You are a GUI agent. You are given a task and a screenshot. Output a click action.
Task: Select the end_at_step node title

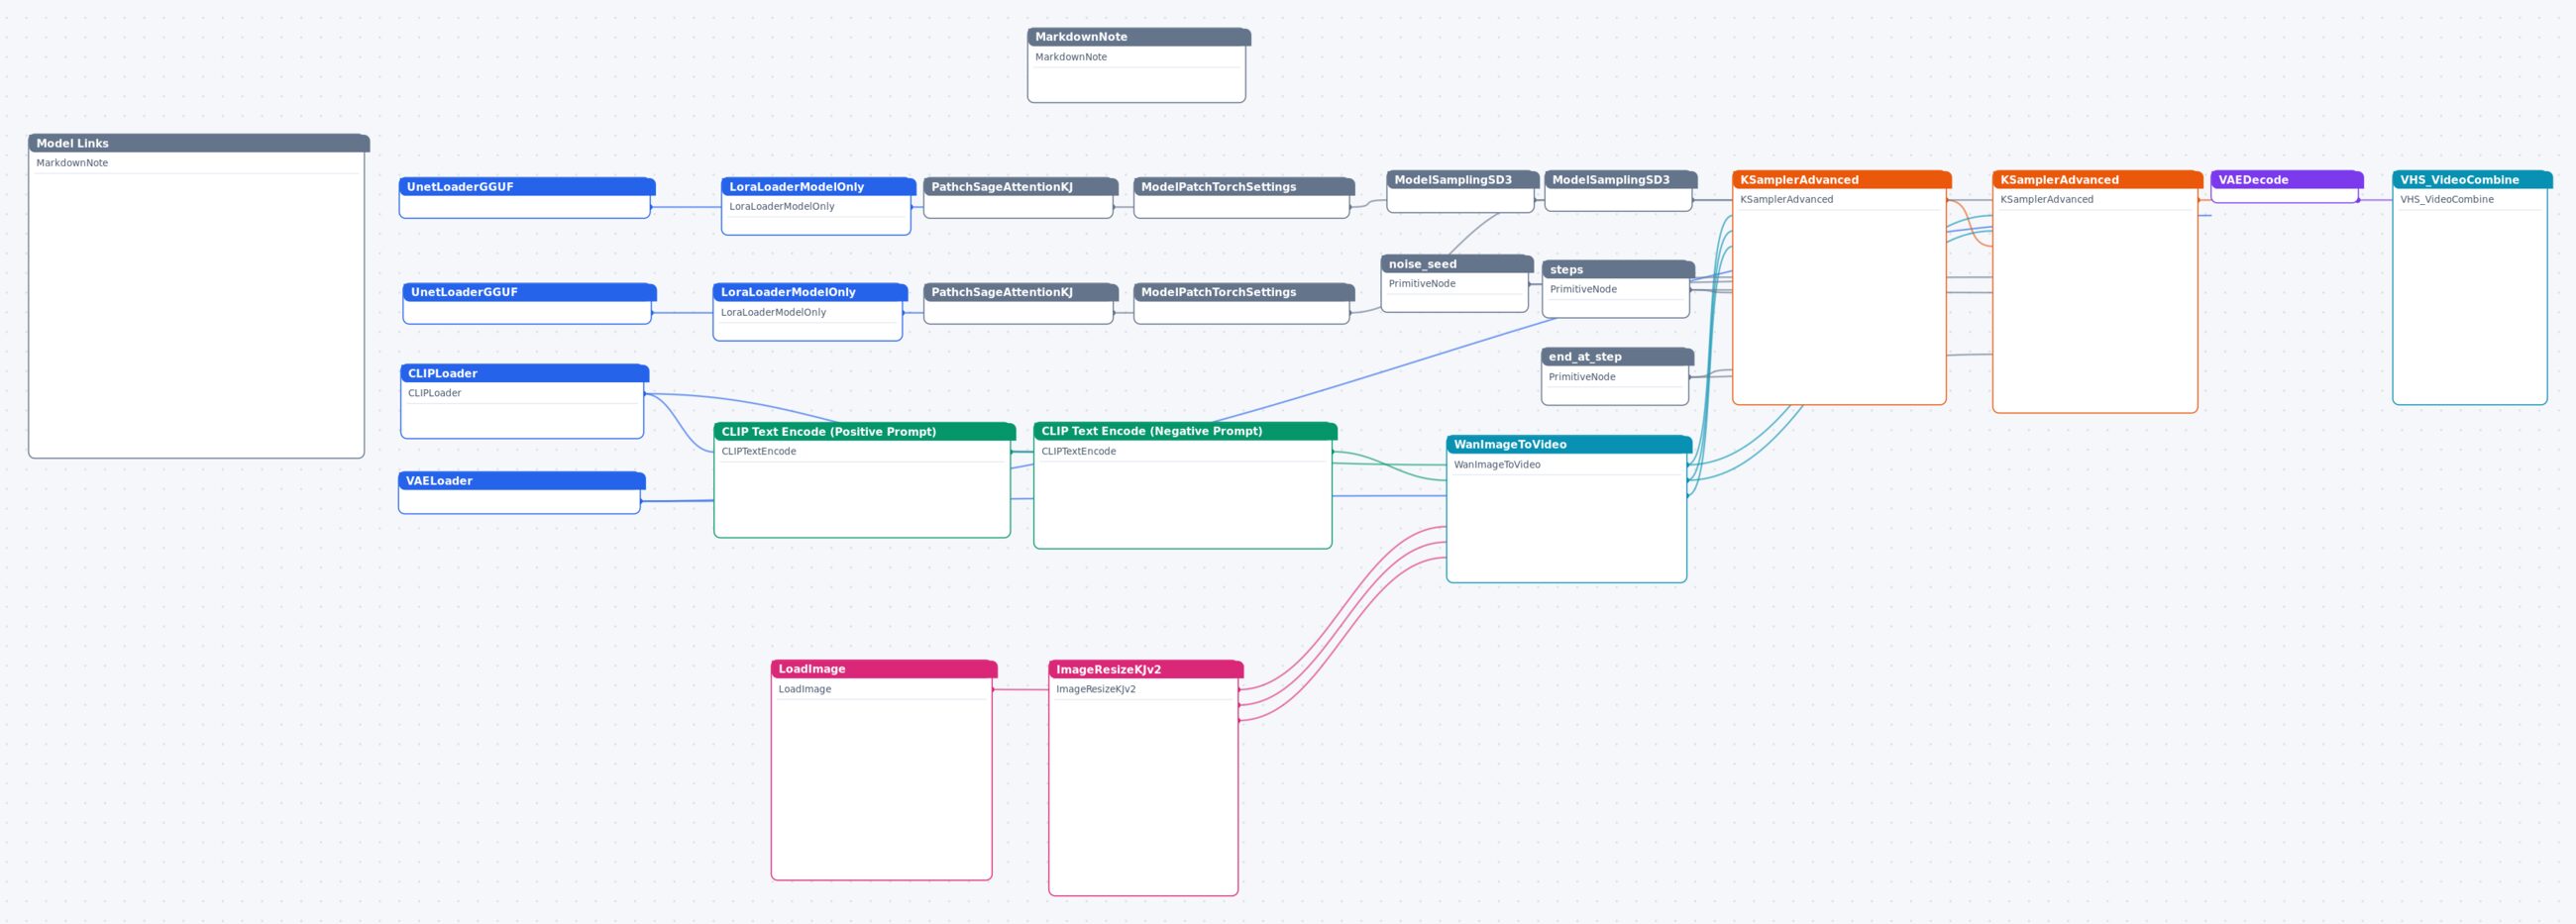(1618, 357)
